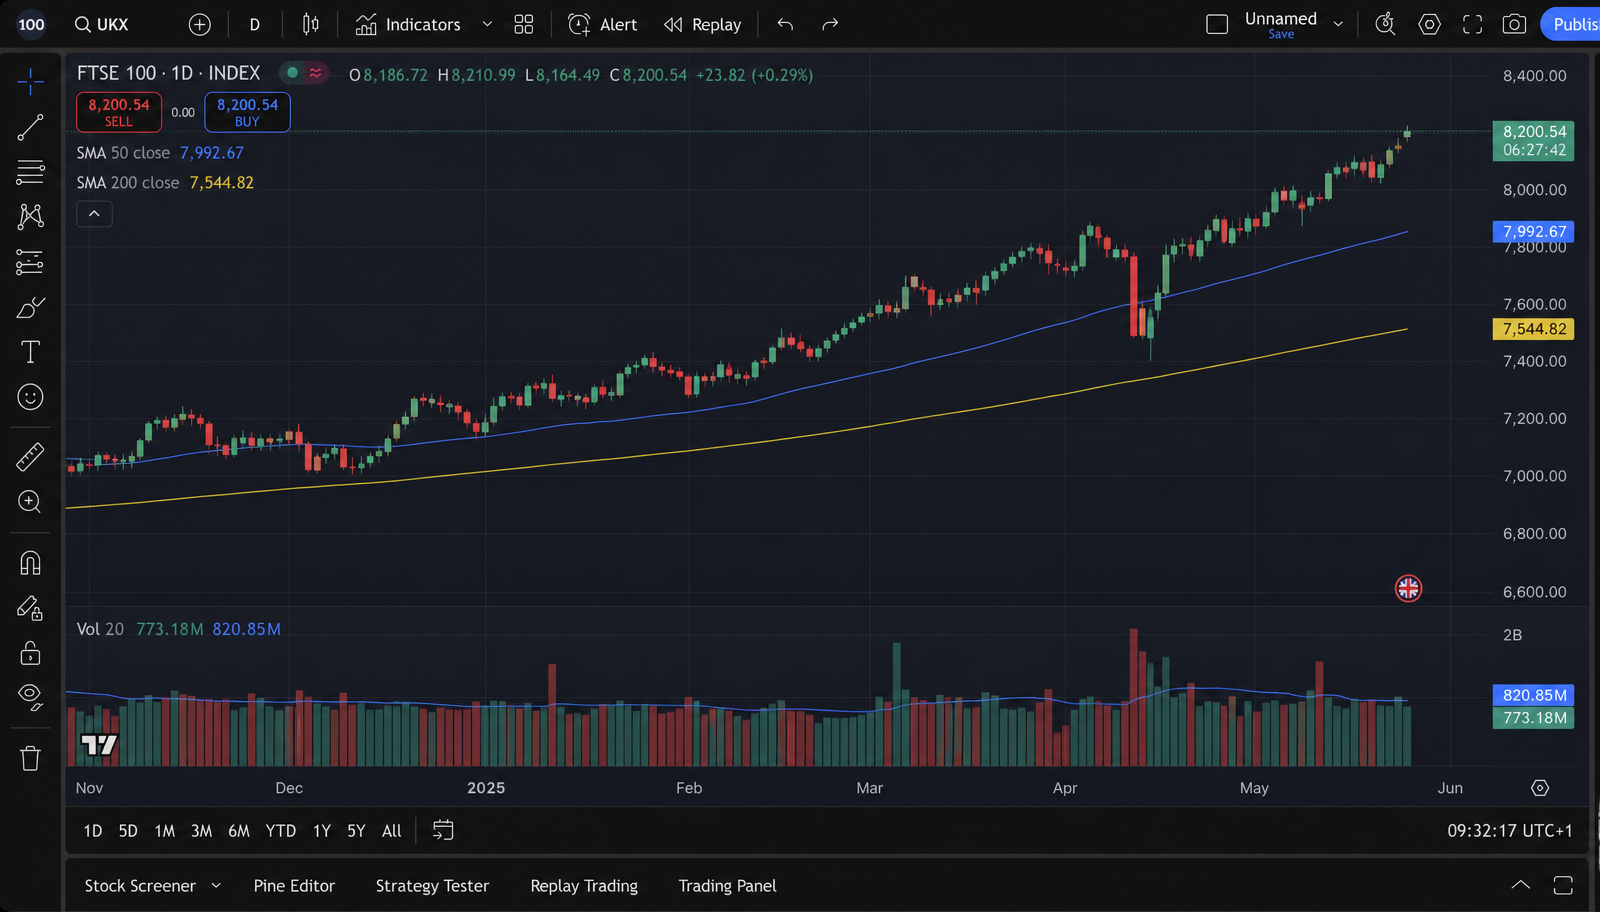This screenshot has width=1600, height=912.
Task: Open the go to date calendar icon
Action: coord(443,830)
